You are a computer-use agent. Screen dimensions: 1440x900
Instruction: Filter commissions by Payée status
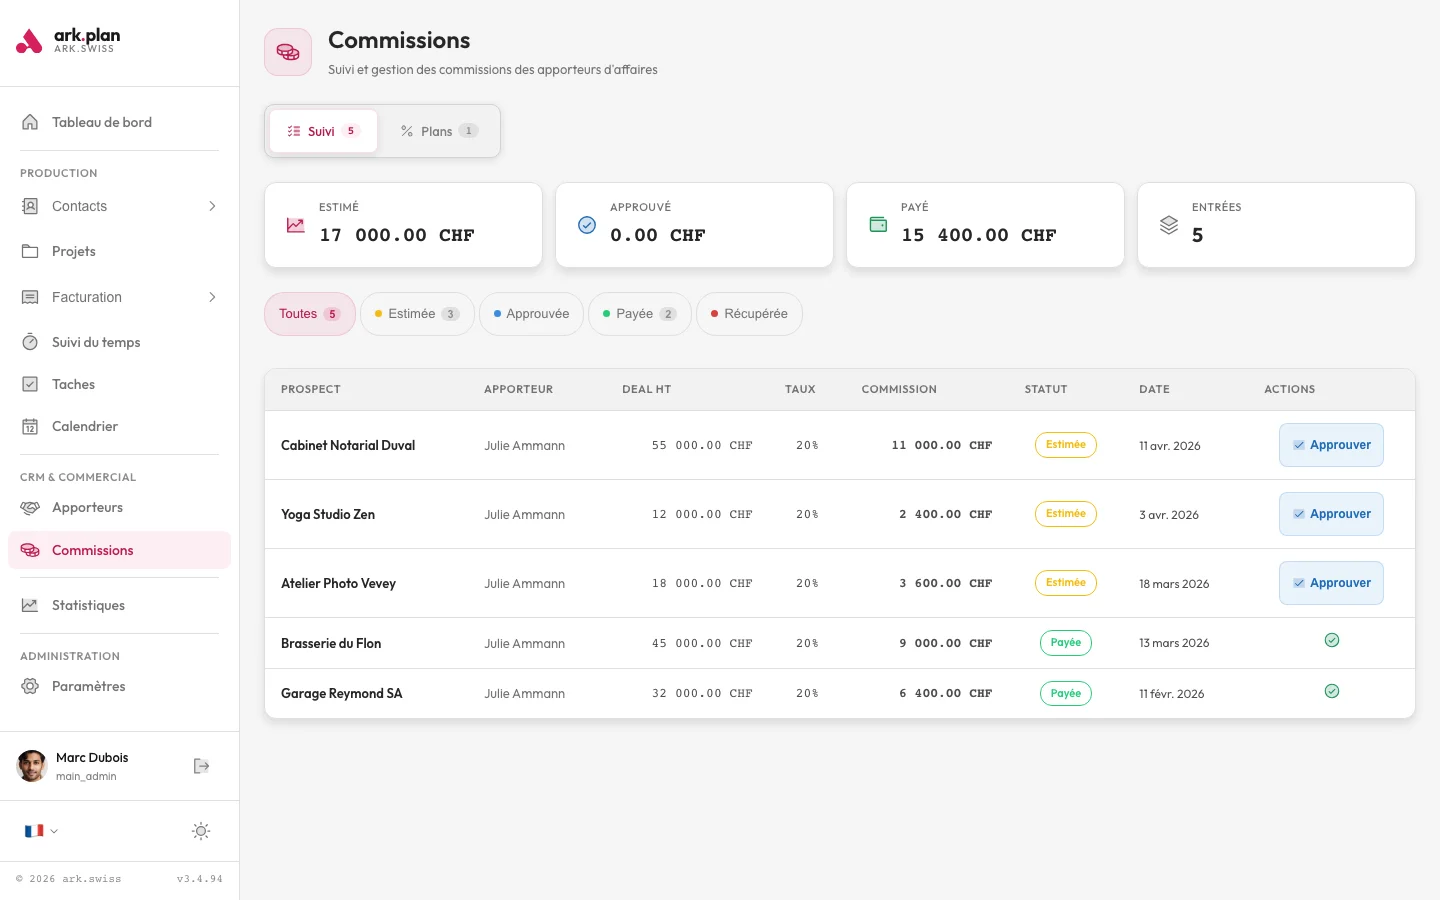point(639,314)
